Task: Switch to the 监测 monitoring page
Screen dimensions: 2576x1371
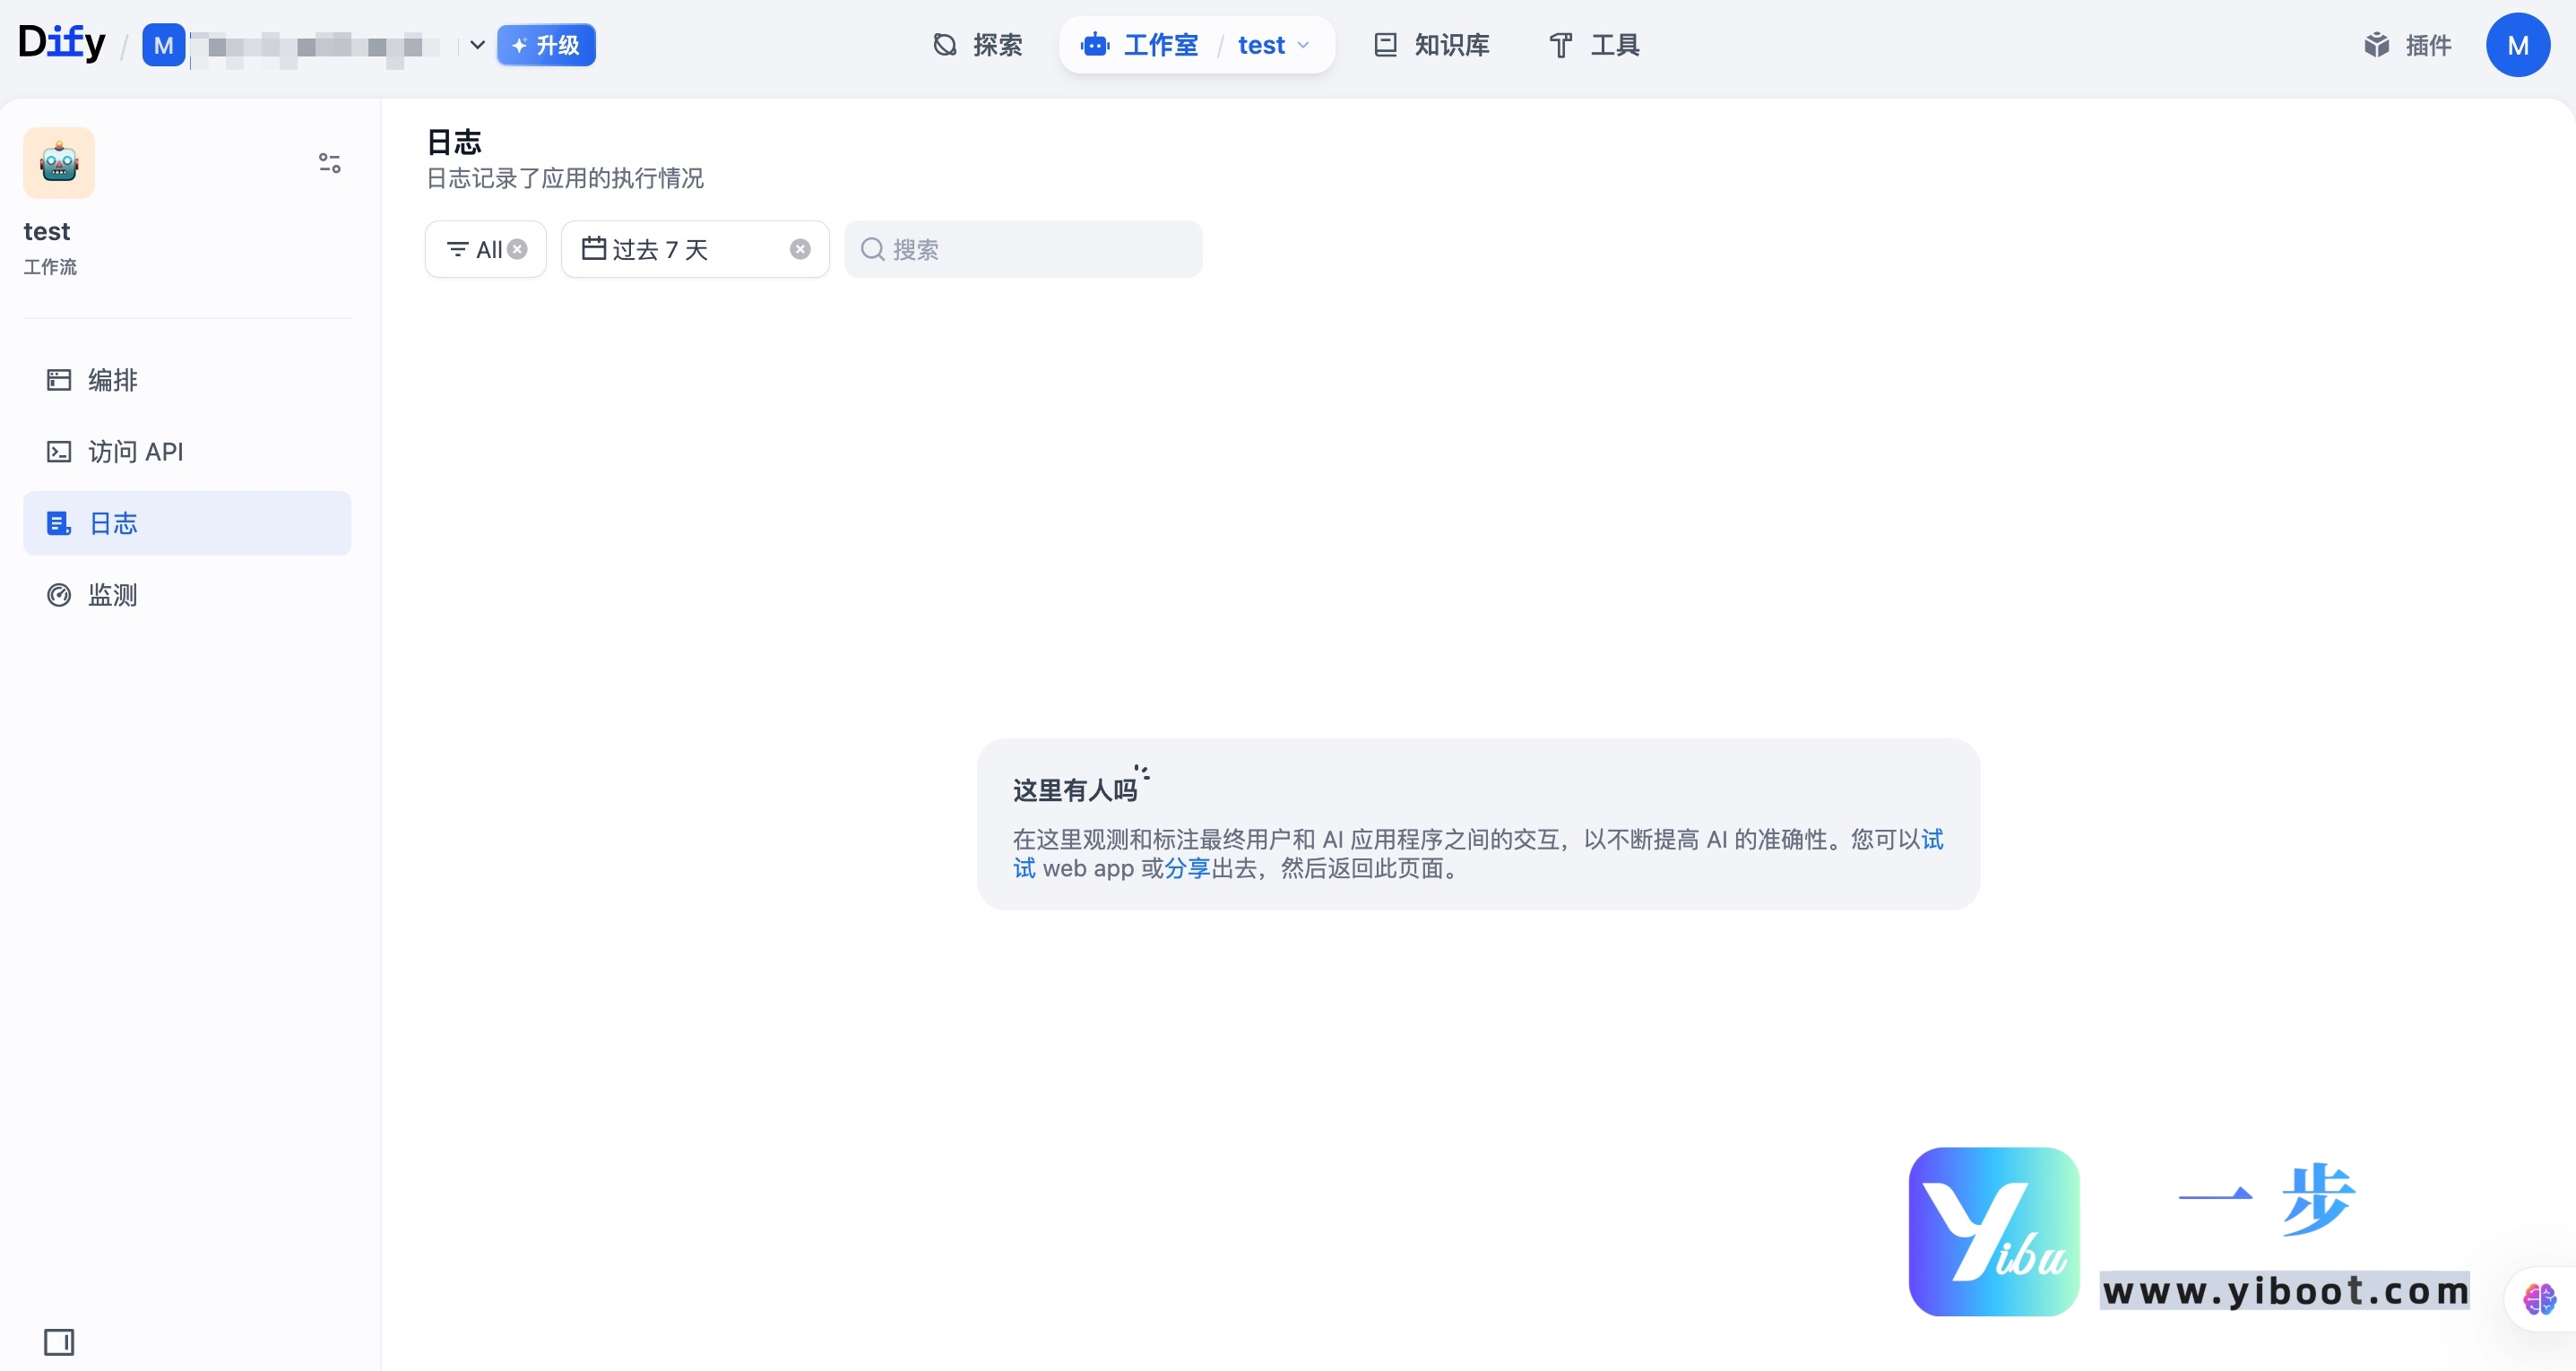Action: [x=112, y=594]
